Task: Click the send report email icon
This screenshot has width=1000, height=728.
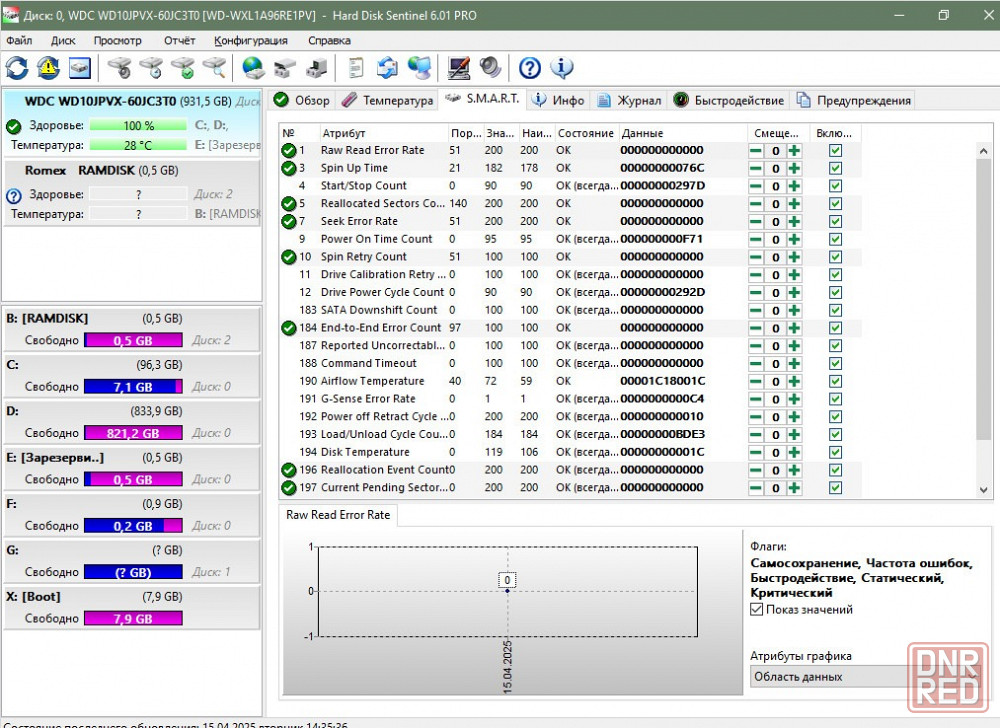Action: pos(387,68)
